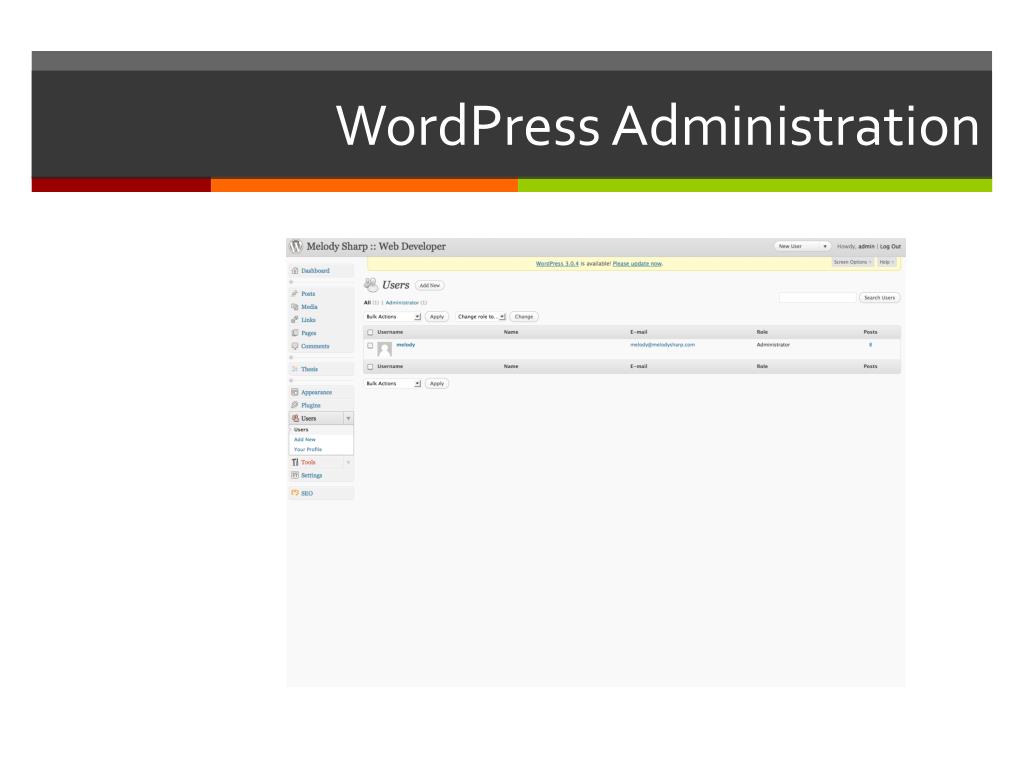Expand the Help tab
This screenshot has height=768, width=1024.
click(886, 262)
